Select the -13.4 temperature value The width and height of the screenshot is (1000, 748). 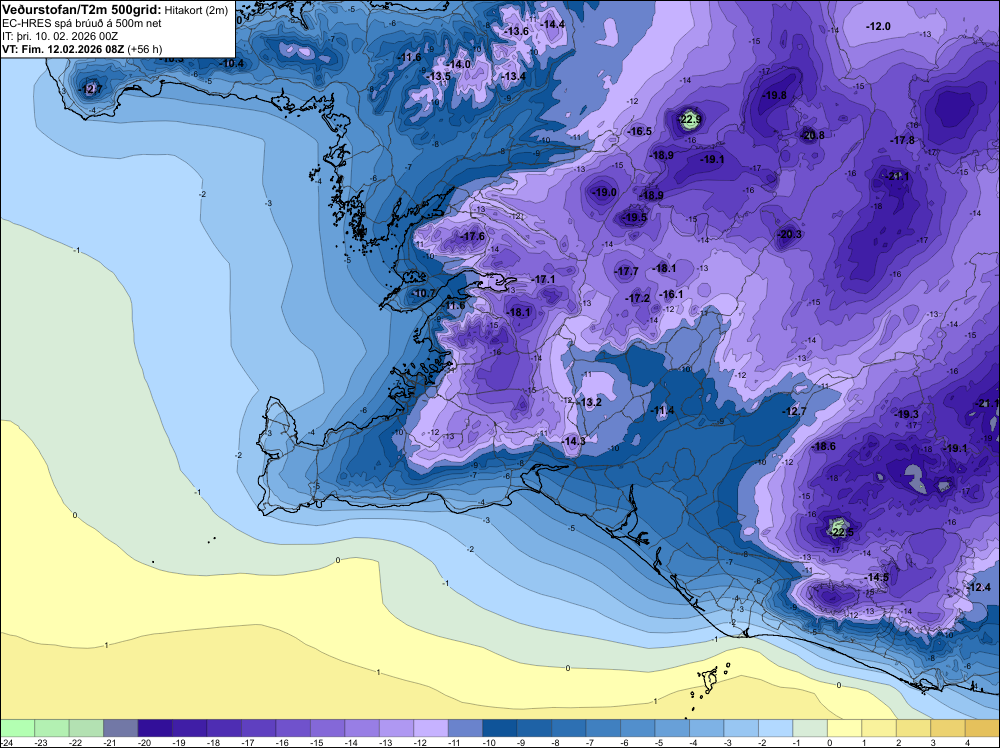tap(514, 77)
